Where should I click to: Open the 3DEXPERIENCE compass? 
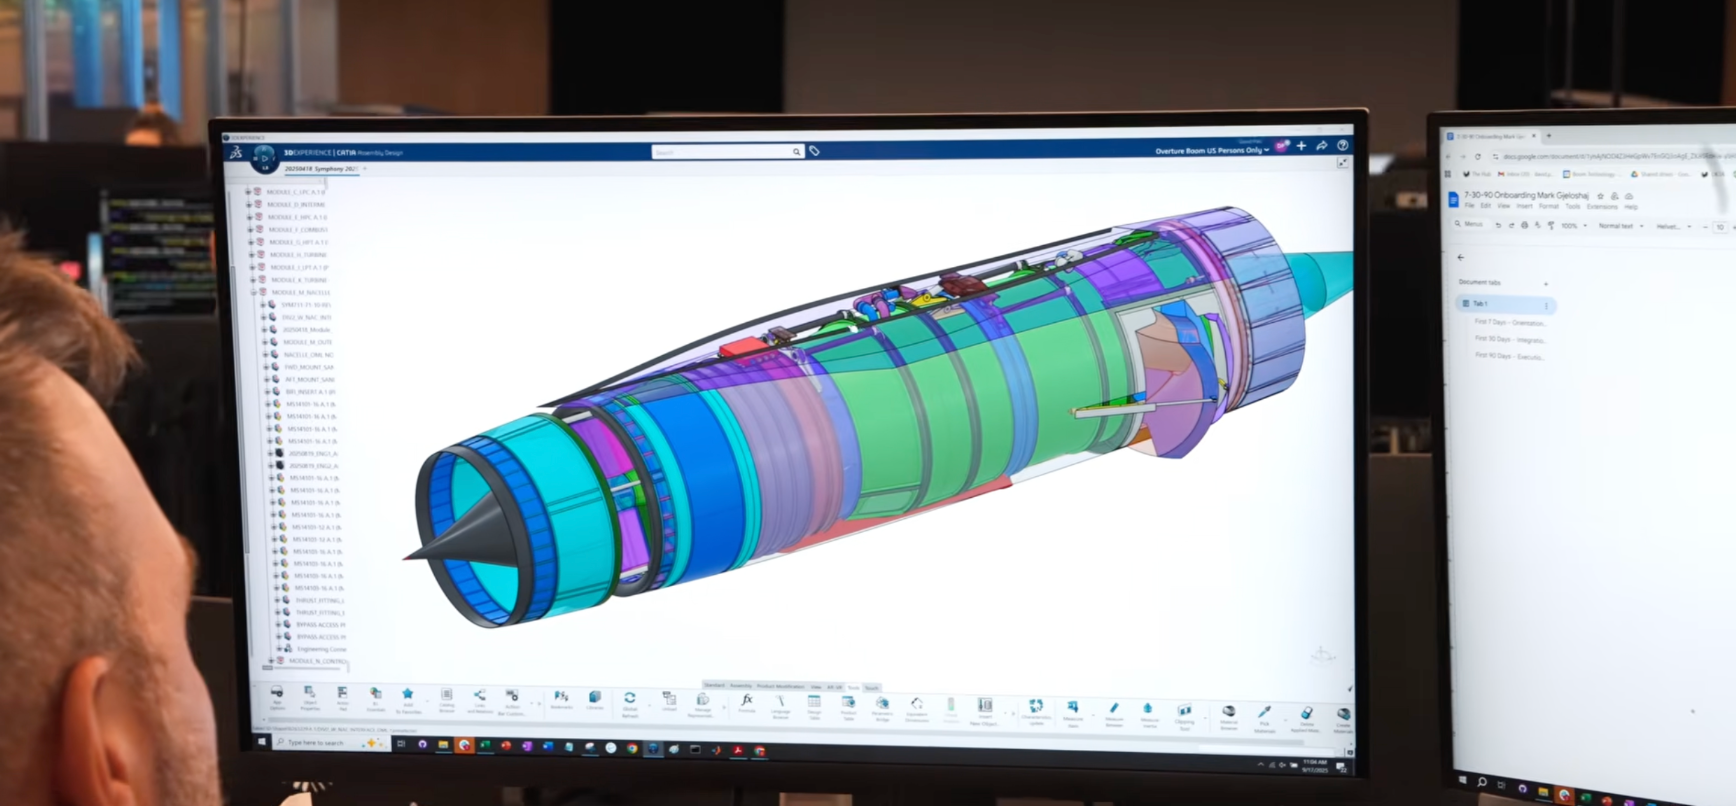(x=264, y=158)
